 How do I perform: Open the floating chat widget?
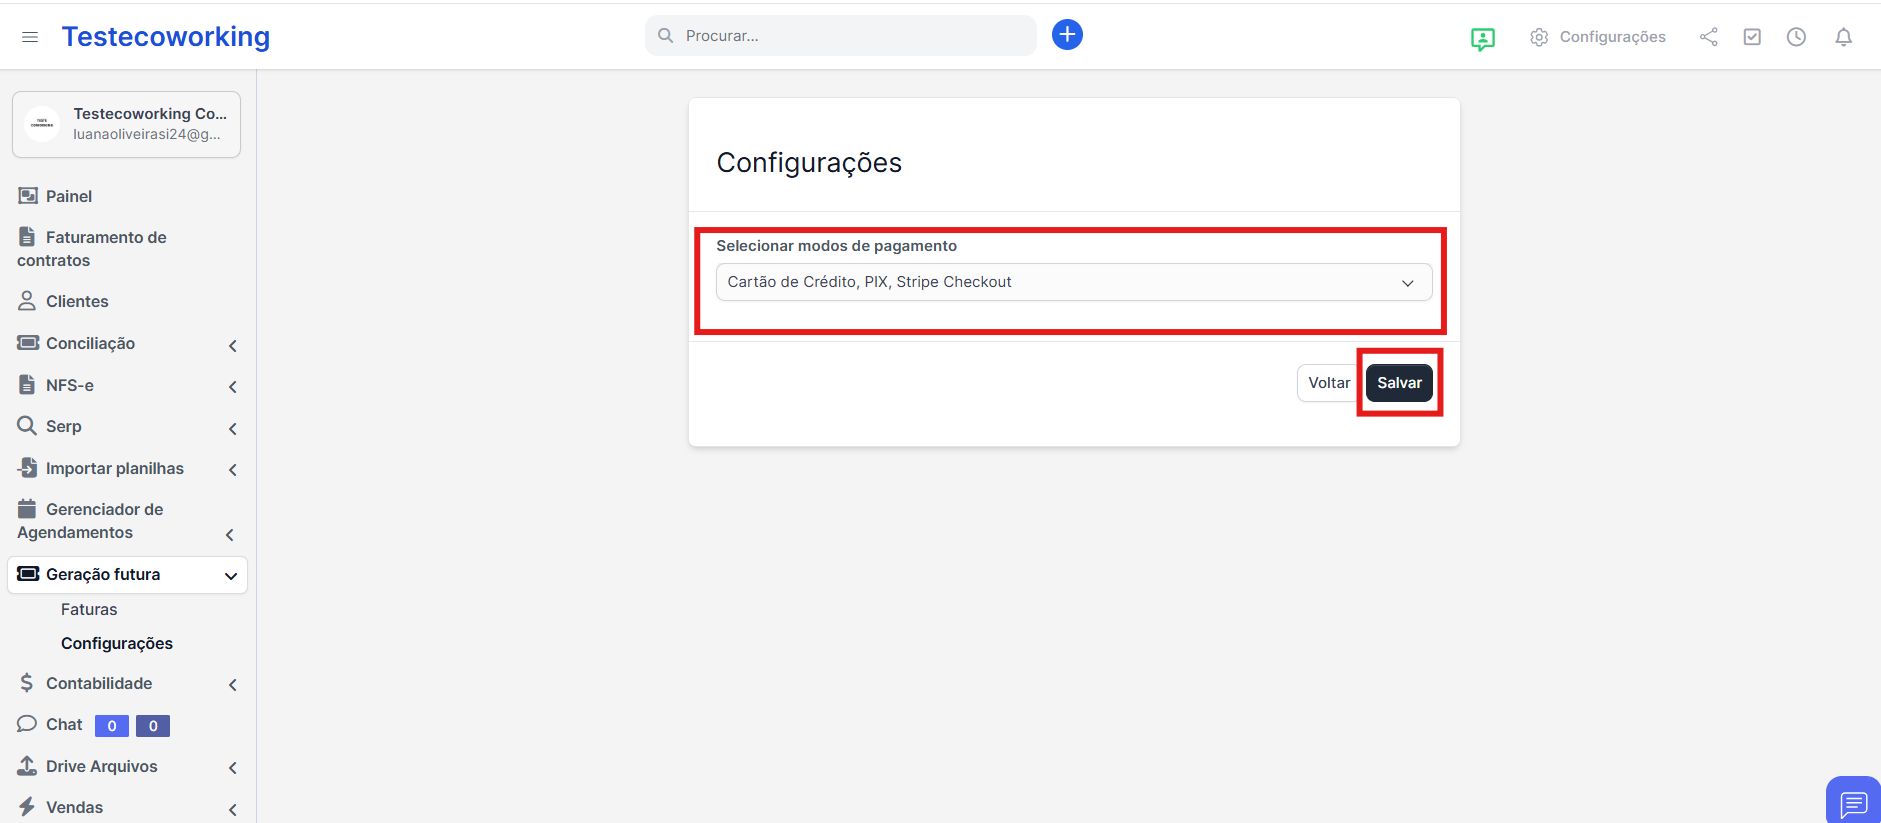(1853, 802)
